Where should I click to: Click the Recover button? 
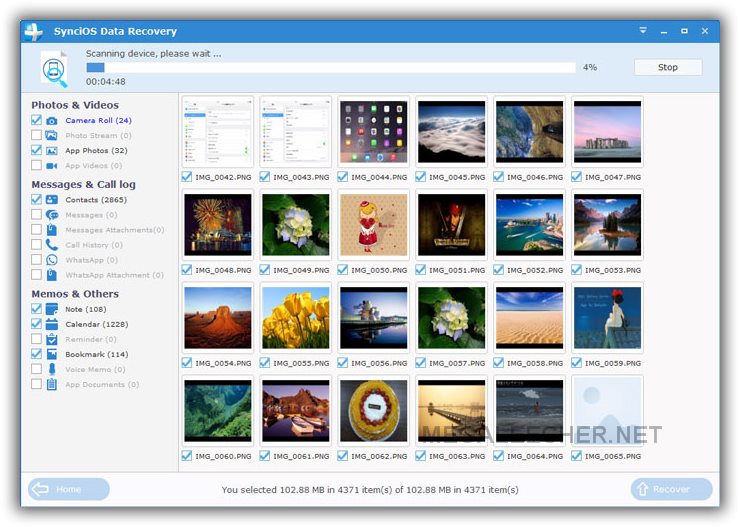pyautogui.click(x=671, y=489)
